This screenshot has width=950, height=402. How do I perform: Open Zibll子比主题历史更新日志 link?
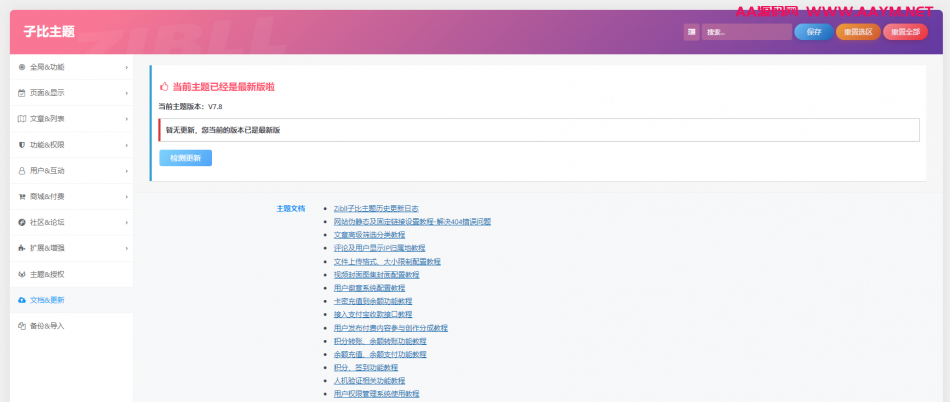tap(376, 208)
